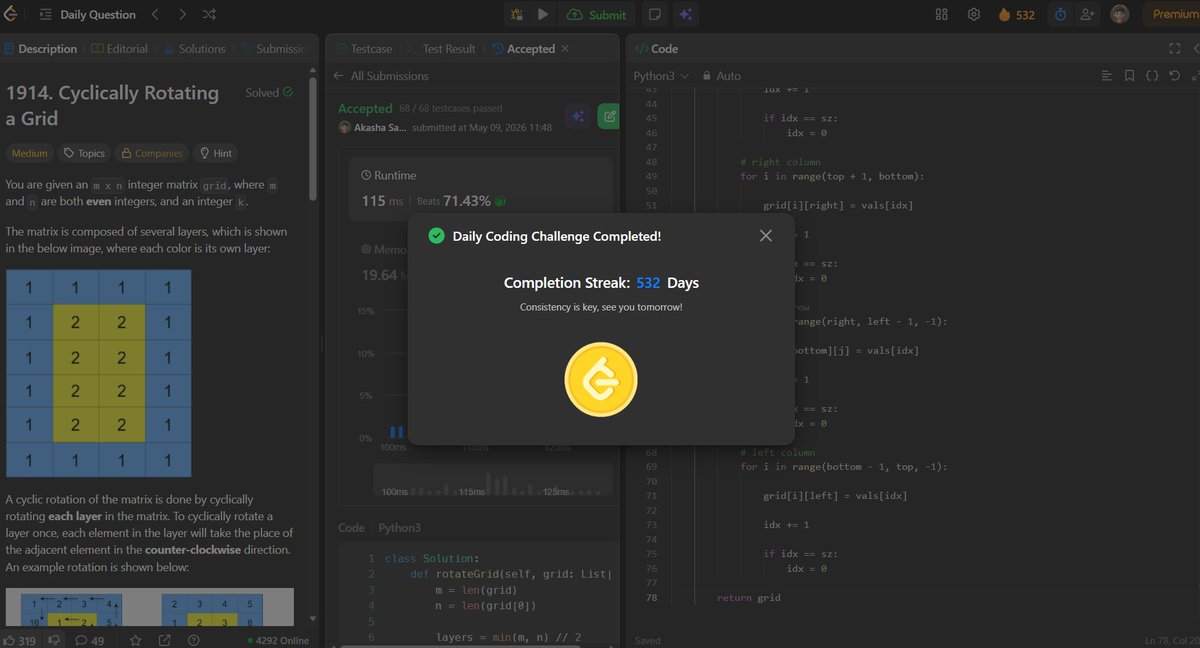This screenshot has width=1200, height=648.
Task: Dislike the problem with thumbs down
Action: tap(55, 640)
